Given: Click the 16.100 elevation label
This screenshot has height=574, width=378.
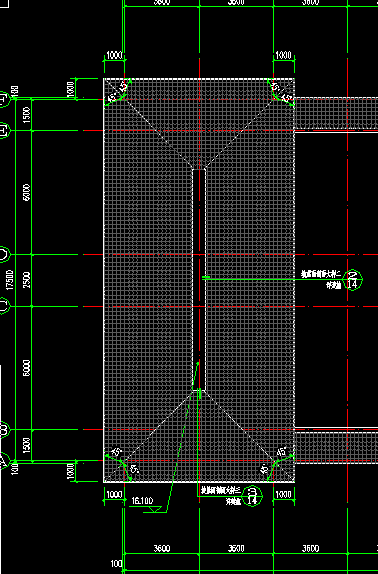Looking at the screenshot, I should (x=142, y=500).
